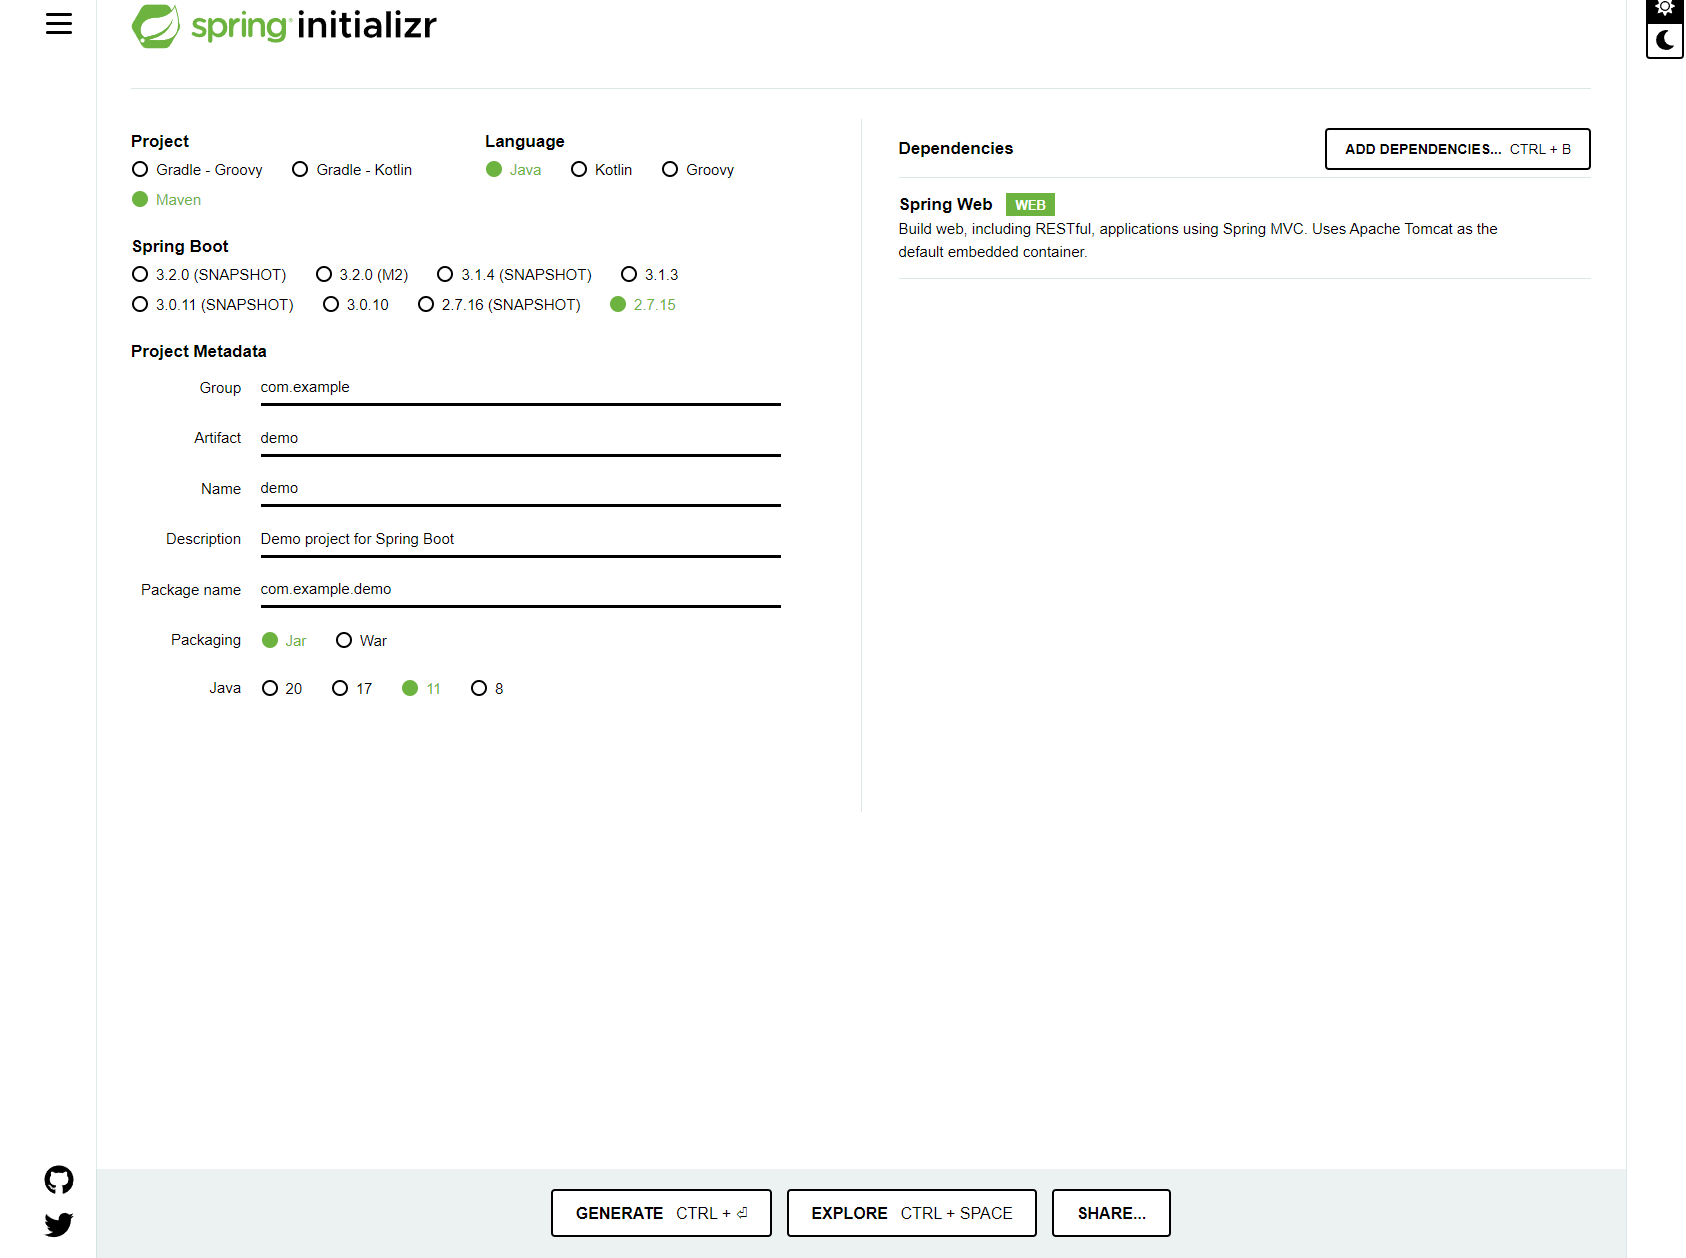This screenshot has width=1686, height=1258.
Task: Choose War packaging
Action: (x=361, y=641)
